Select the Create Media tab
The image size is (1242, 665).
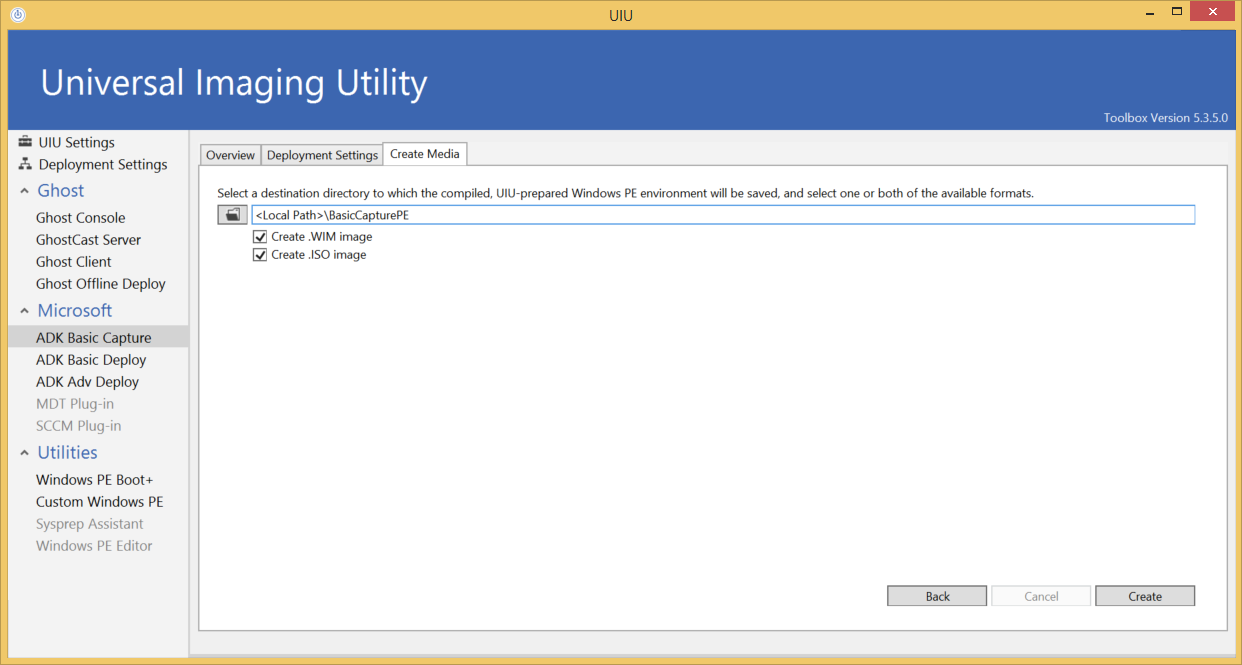(425, 154)
